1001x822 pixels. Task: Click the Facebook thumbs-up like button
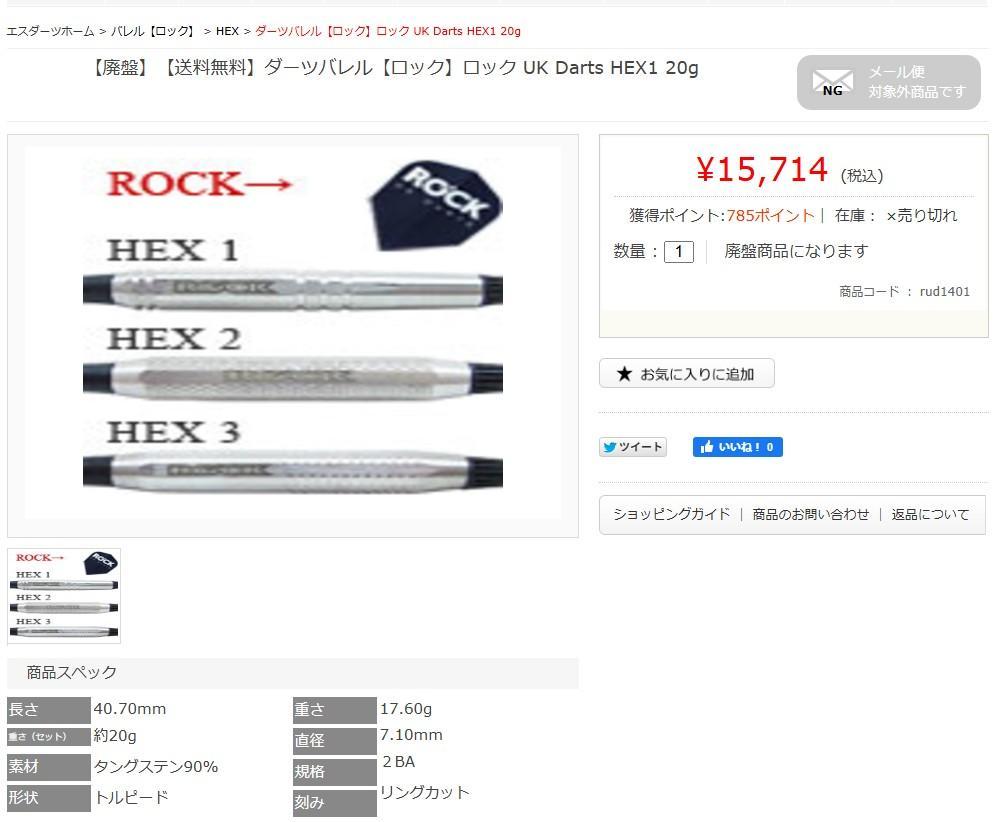(737, 447)
